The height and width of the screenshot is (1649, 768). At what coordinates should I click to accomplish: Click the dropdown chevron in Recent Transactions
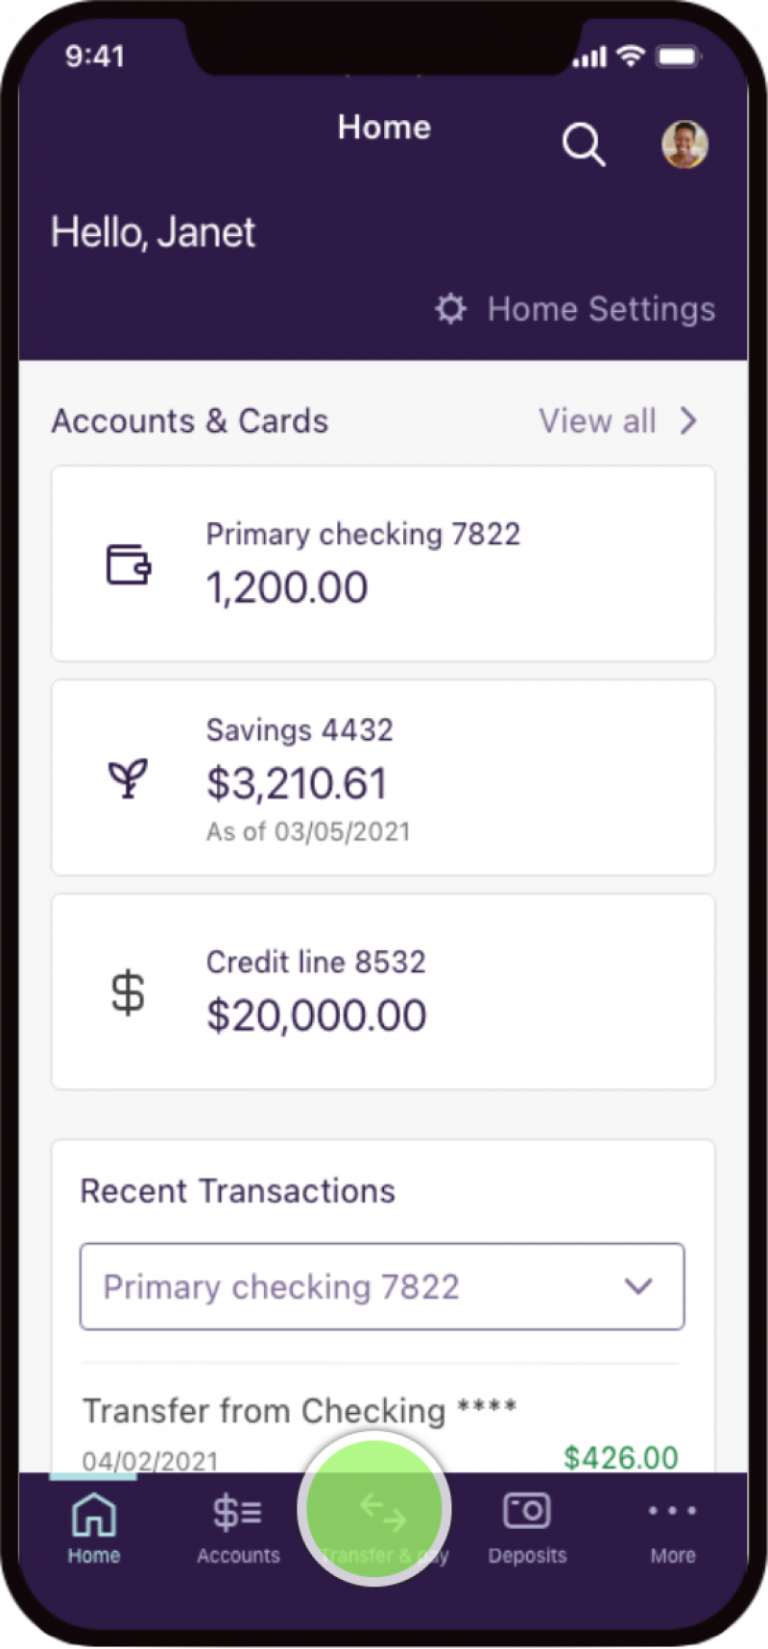click(x=638, y=1287)
